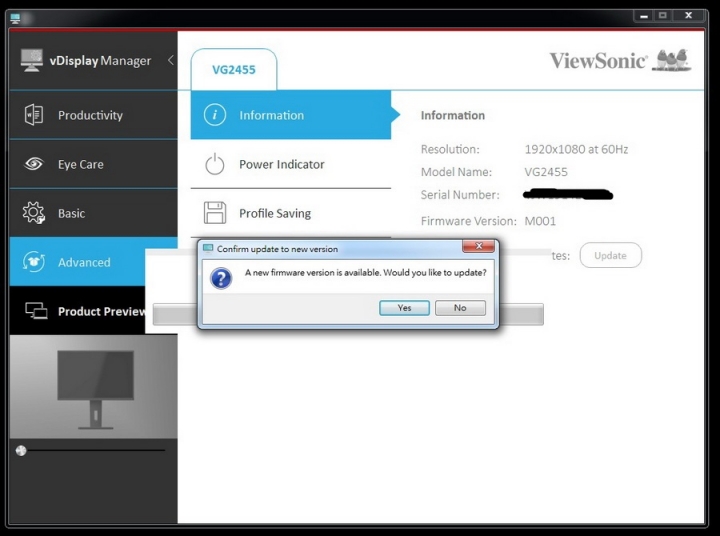The image size is (720, 536).
Task: Maximize the vDisplay Manager window
Action: tap(663, 16)
